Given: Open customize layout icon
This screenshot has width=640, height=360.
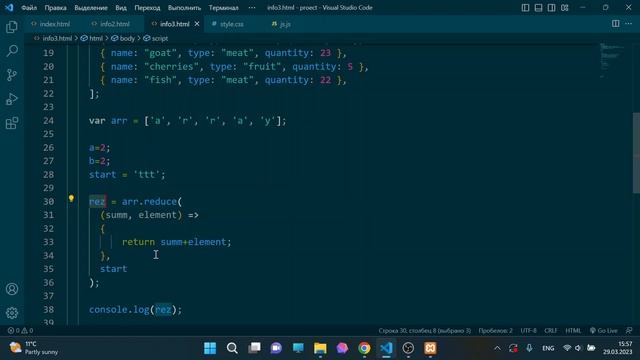Looking at the screenshot, I should click(564, 8).
